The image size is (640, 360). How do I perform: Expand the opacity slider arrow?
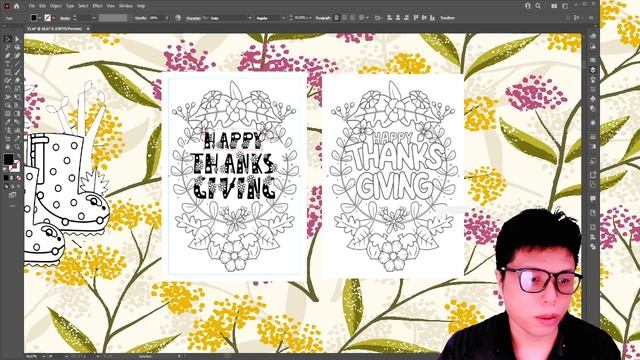pos(167,18)
